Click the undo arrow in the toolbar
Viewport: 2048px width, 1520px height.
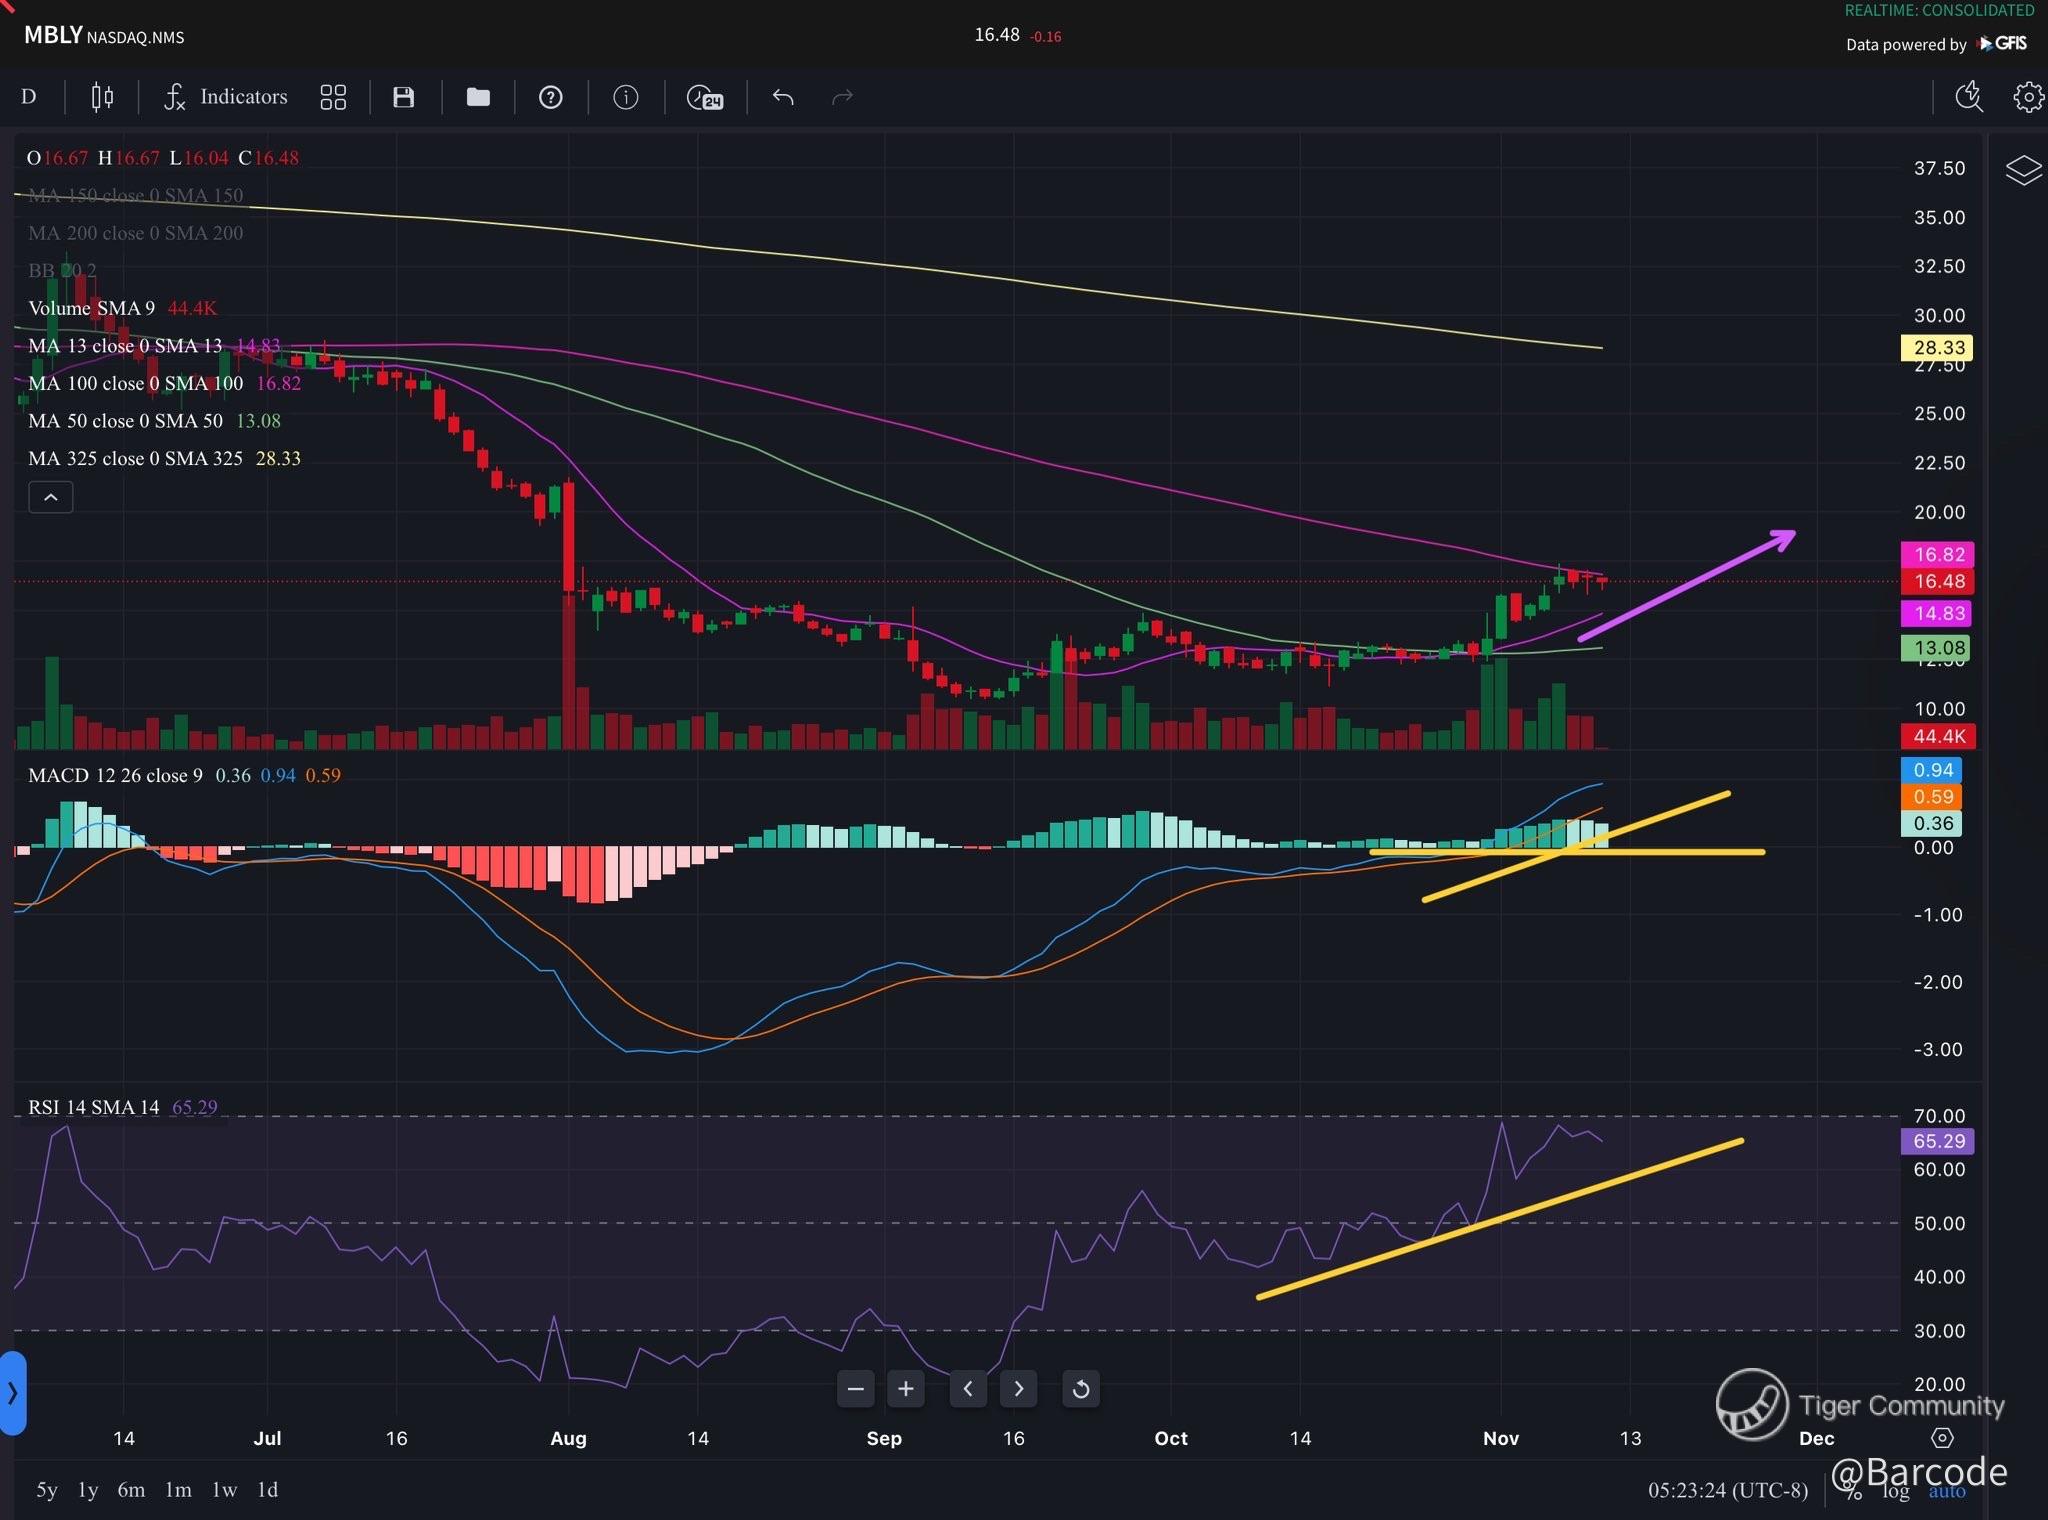coord(783,97)
